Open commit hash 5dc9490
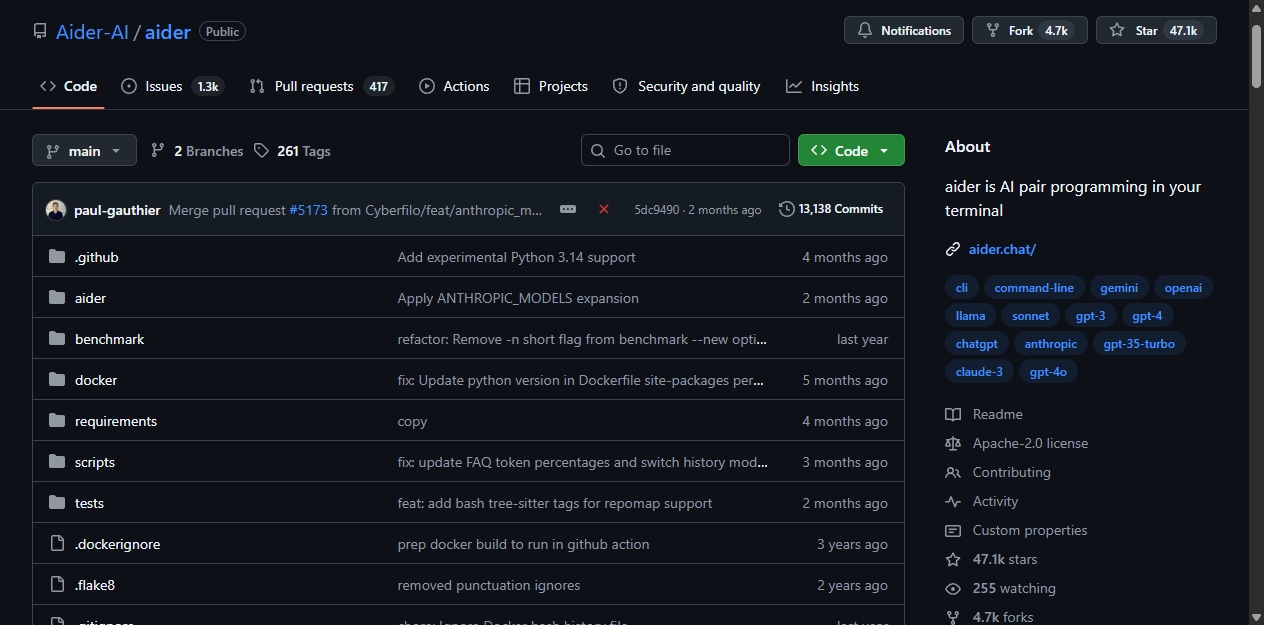The height and width of the screenshot is (625, 1264). 656,210
